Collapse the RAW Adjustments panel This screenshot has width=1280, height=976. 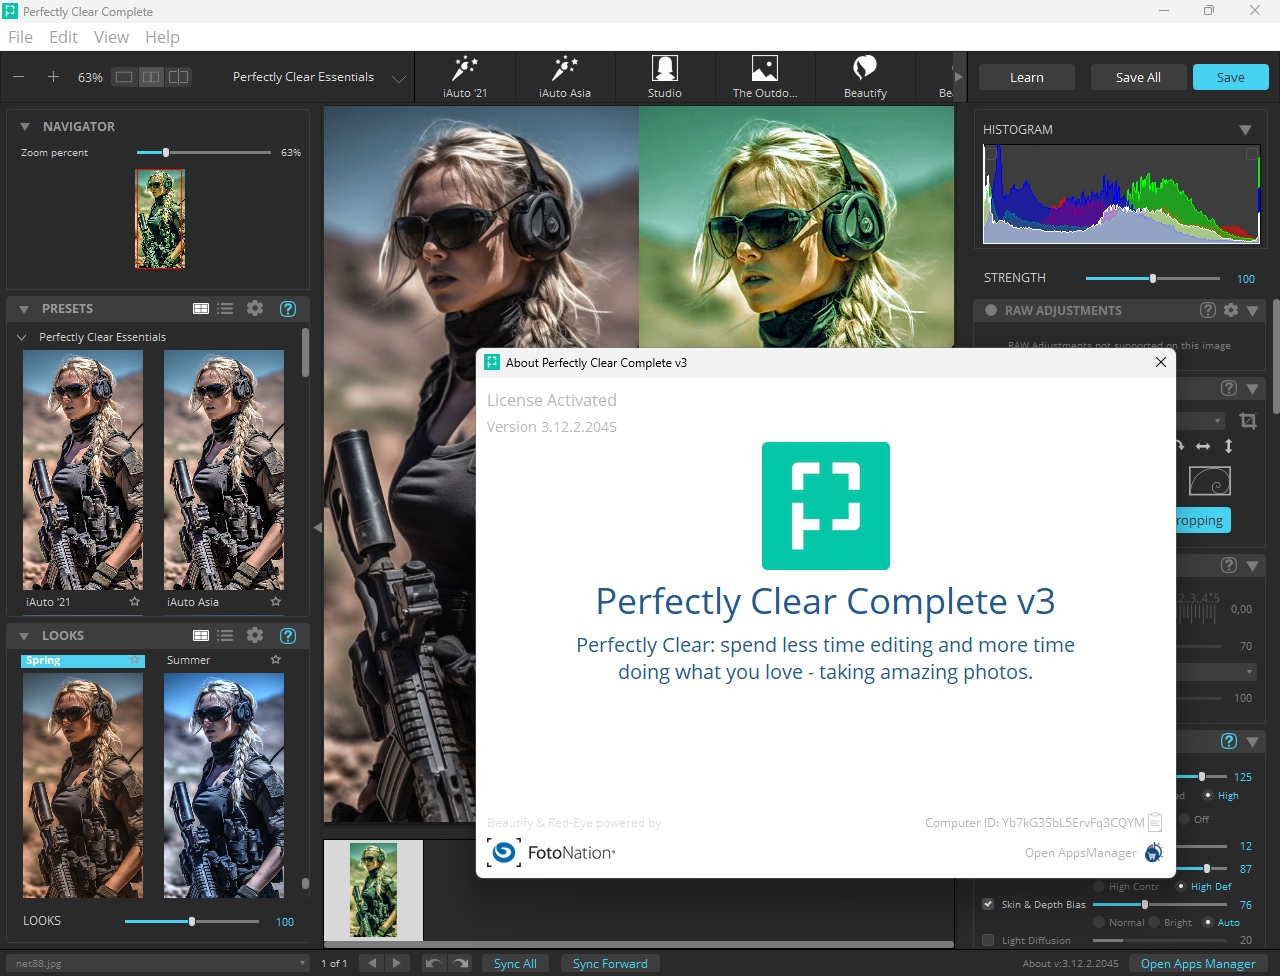pyautogui.click(x=1252, y=311)
